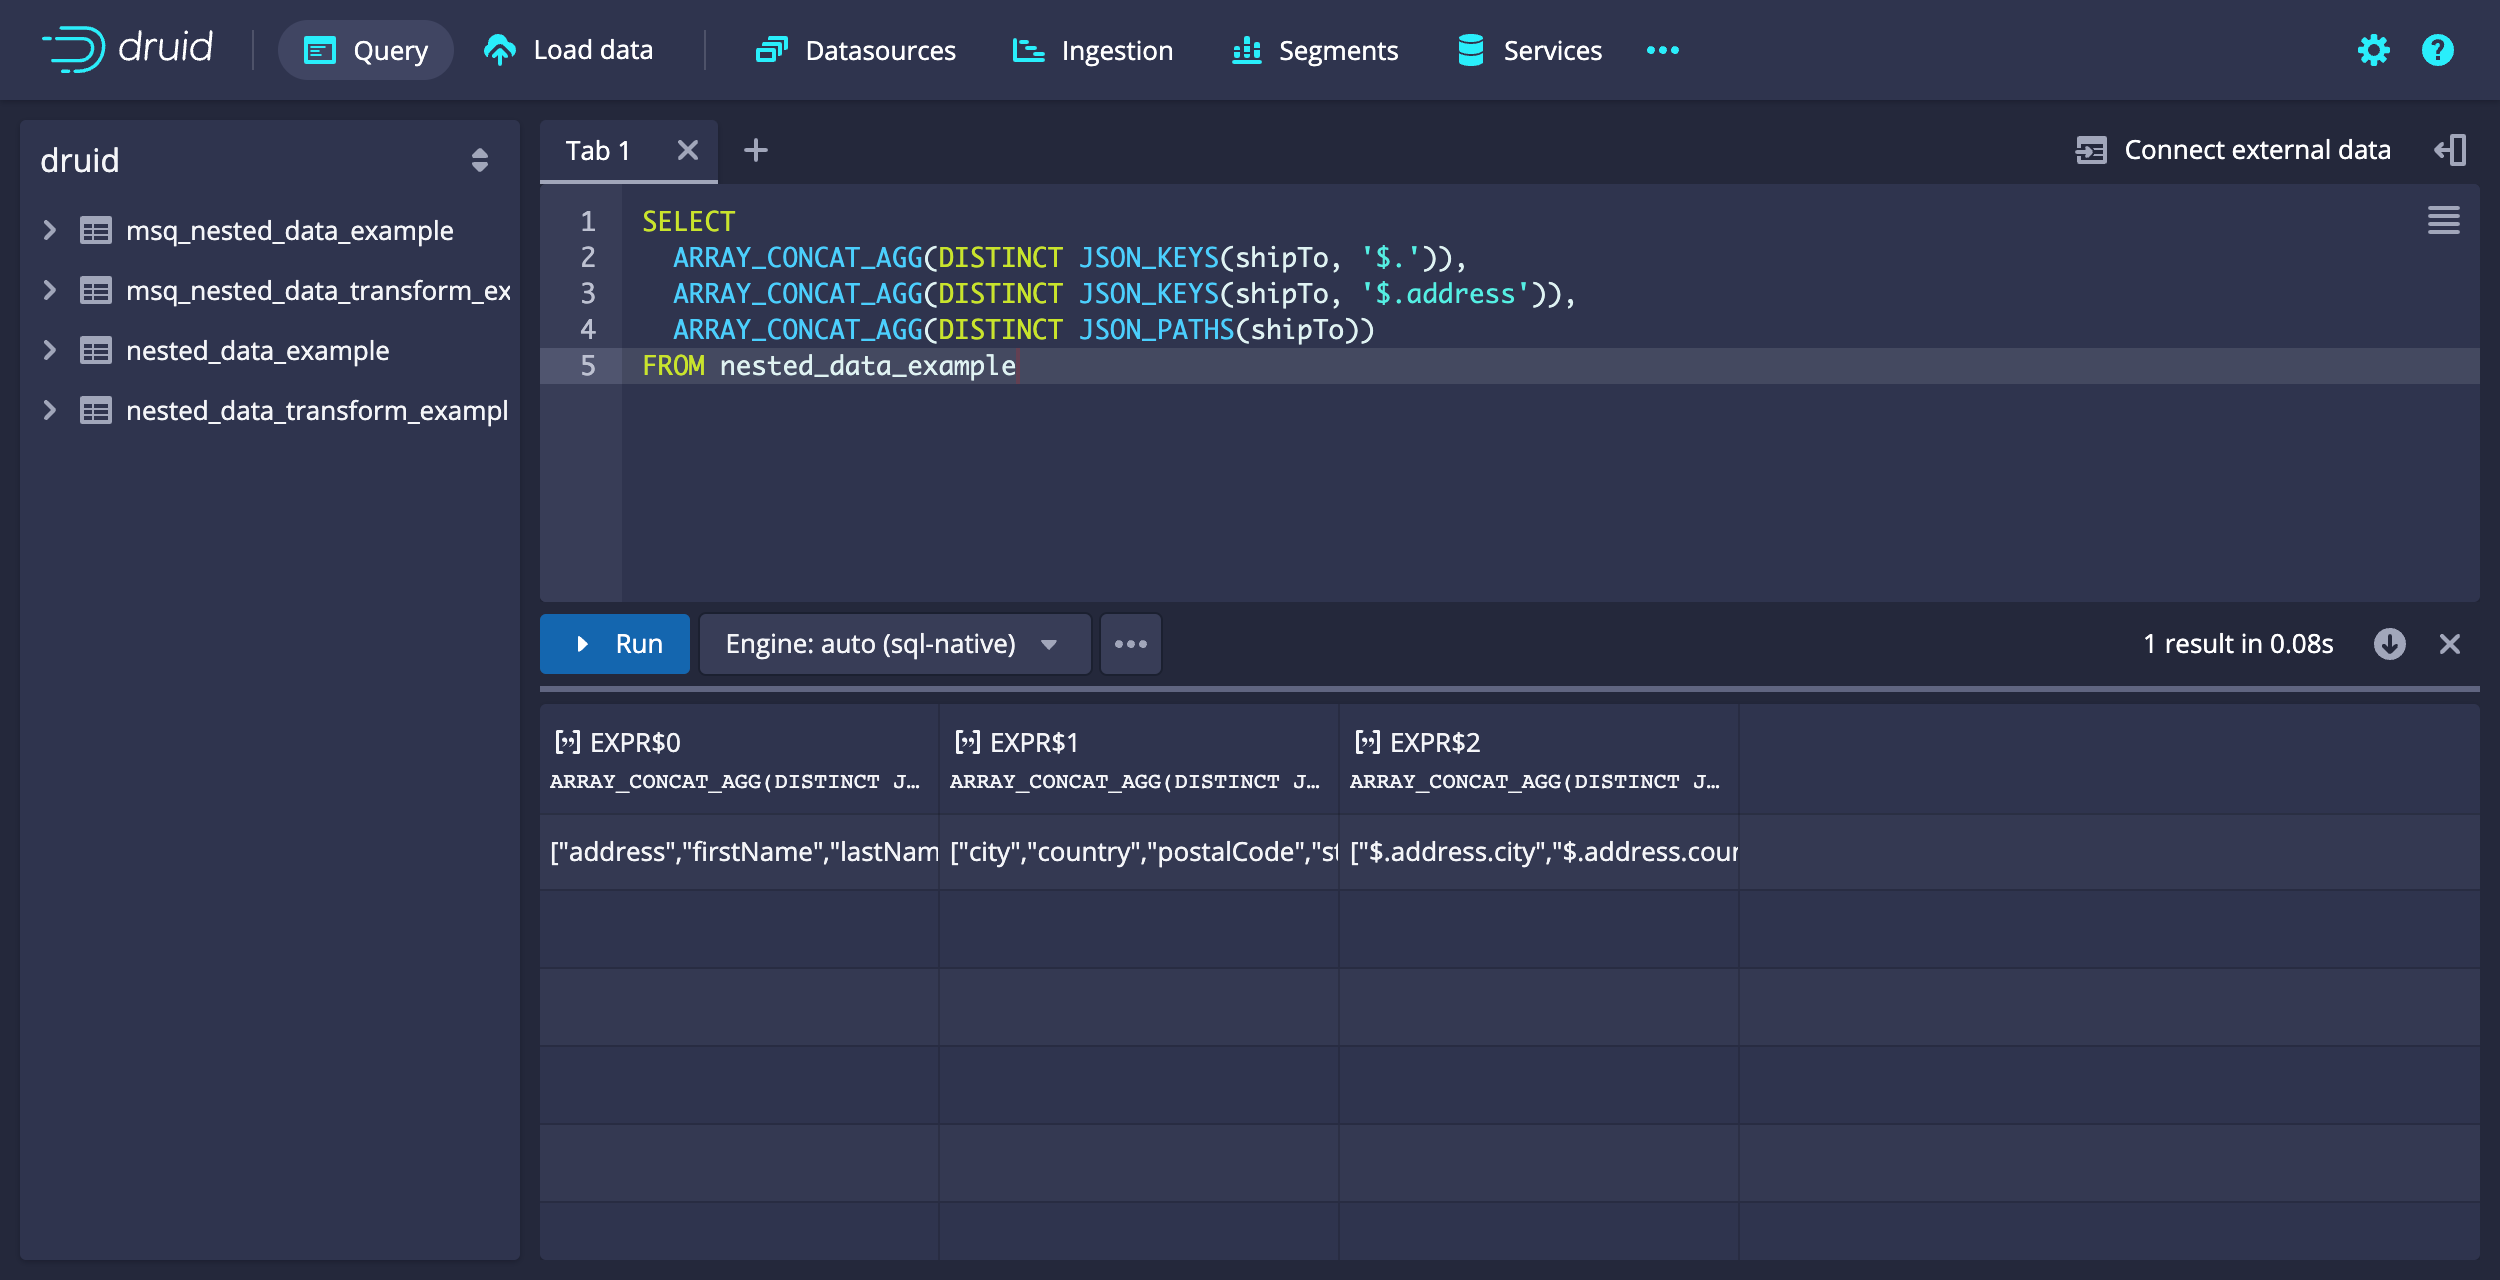Switch to the Query tab
Viewport: 2500px width, 1280px height.
(x=365, y=50)
